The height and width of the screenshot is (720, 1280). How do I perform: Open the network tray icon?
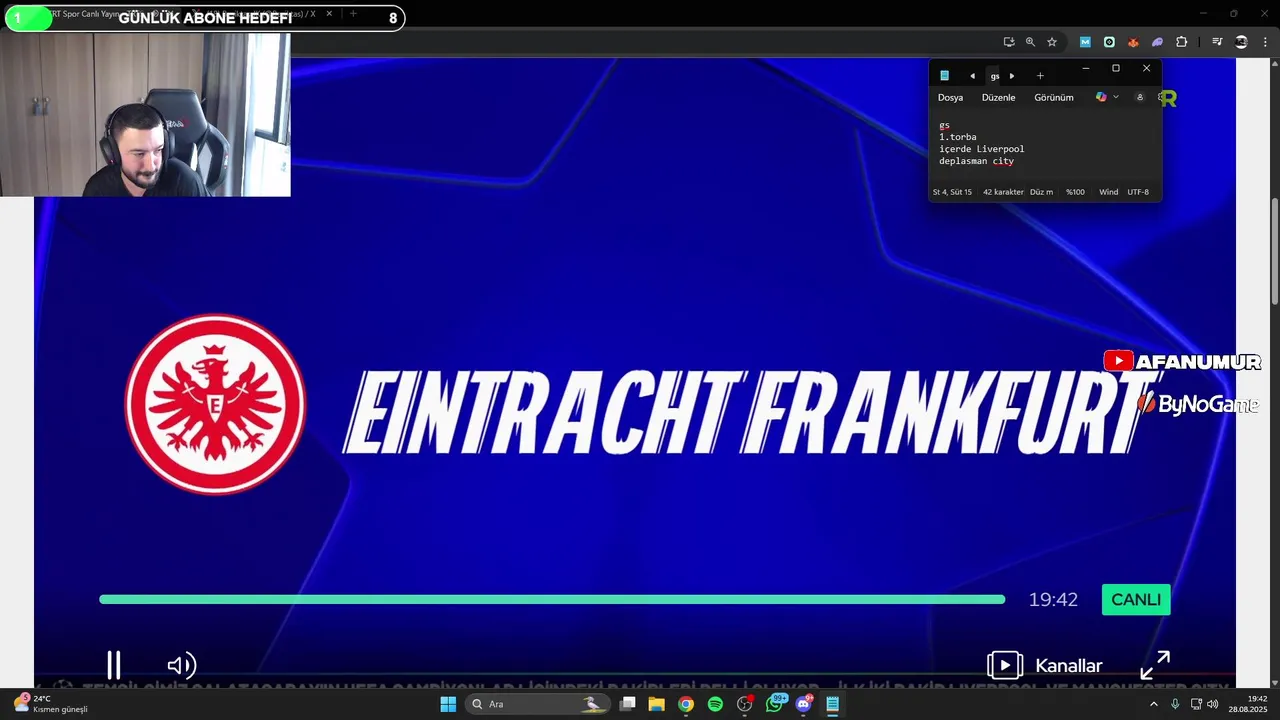(x=1196, y=704)
